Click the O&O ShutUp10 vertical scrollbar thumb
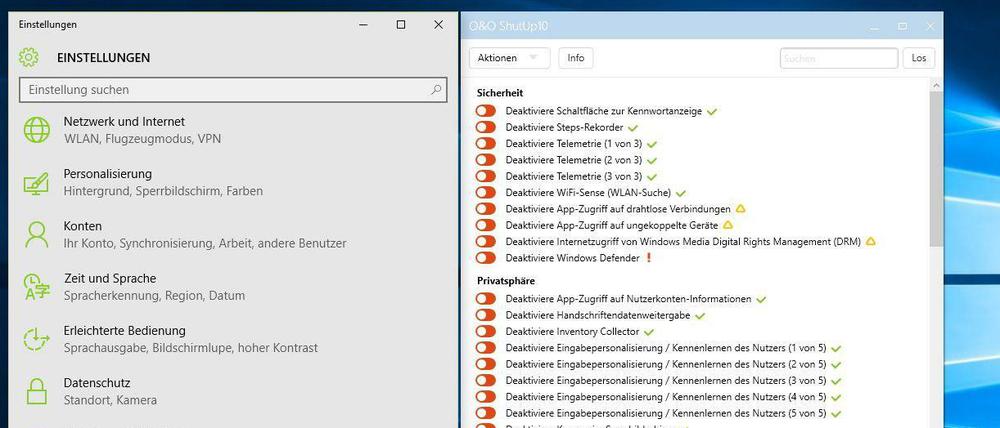 pos(936,169)
